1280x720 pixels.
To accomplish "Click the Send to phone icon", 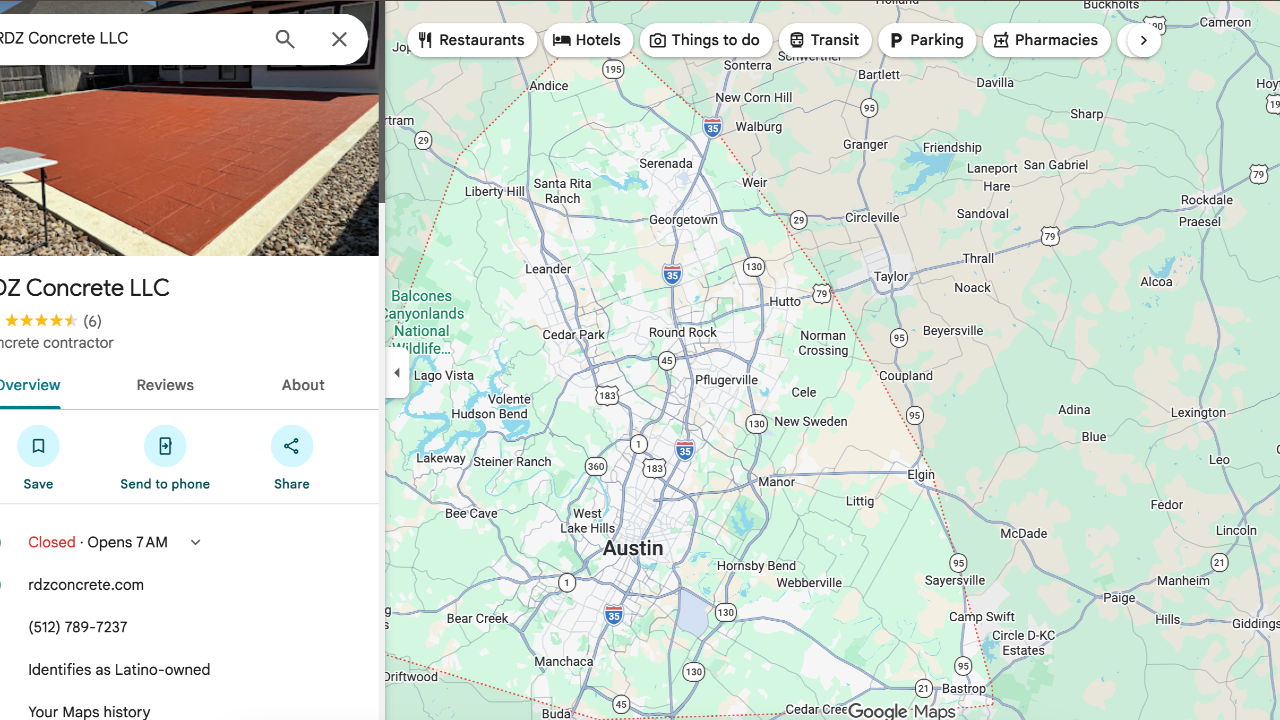I will [x=165, y=446].
